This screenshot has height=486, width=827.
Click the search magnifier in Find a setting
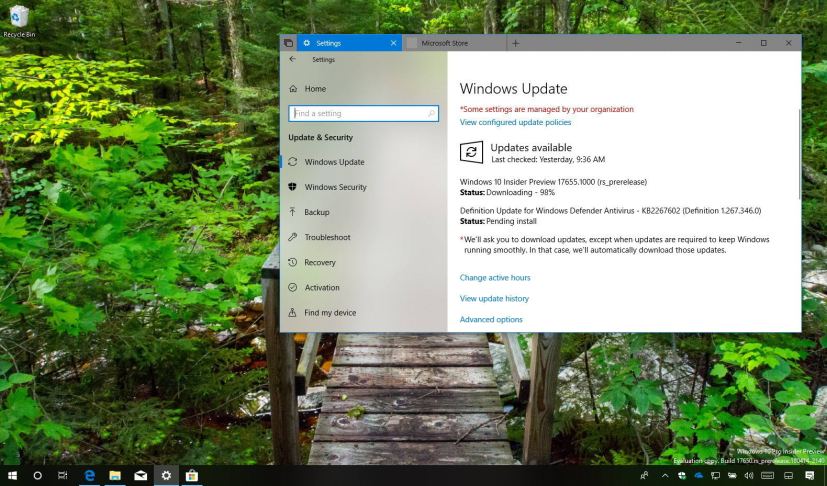point(431,113)
